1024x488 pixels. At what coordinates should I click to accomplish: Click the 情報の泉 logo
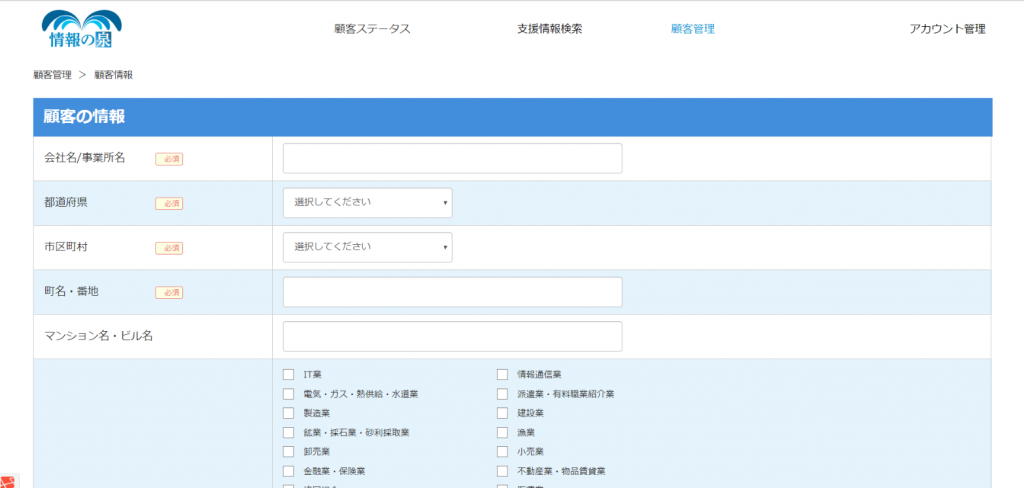tap(81, 29)
